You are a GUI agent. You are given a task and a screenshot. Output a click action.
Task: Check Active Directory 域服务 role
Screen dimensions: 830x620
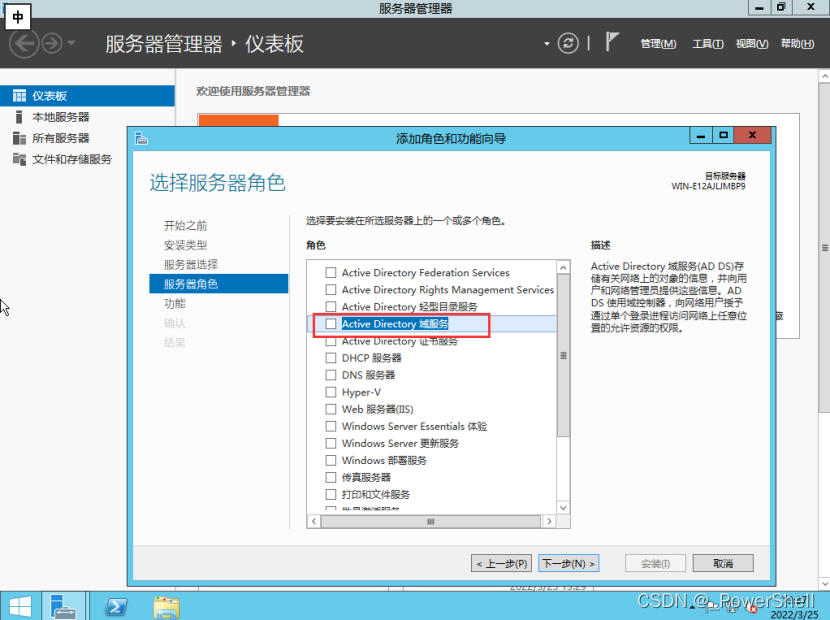point(331,324)
